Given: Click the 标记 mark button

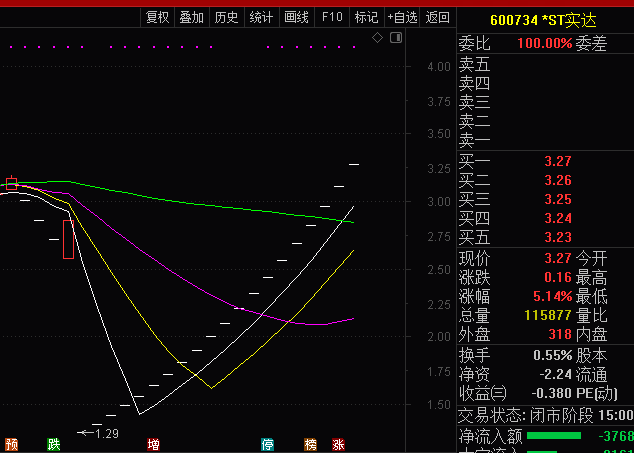Looking at the screenshot, I should click(366, 17).
